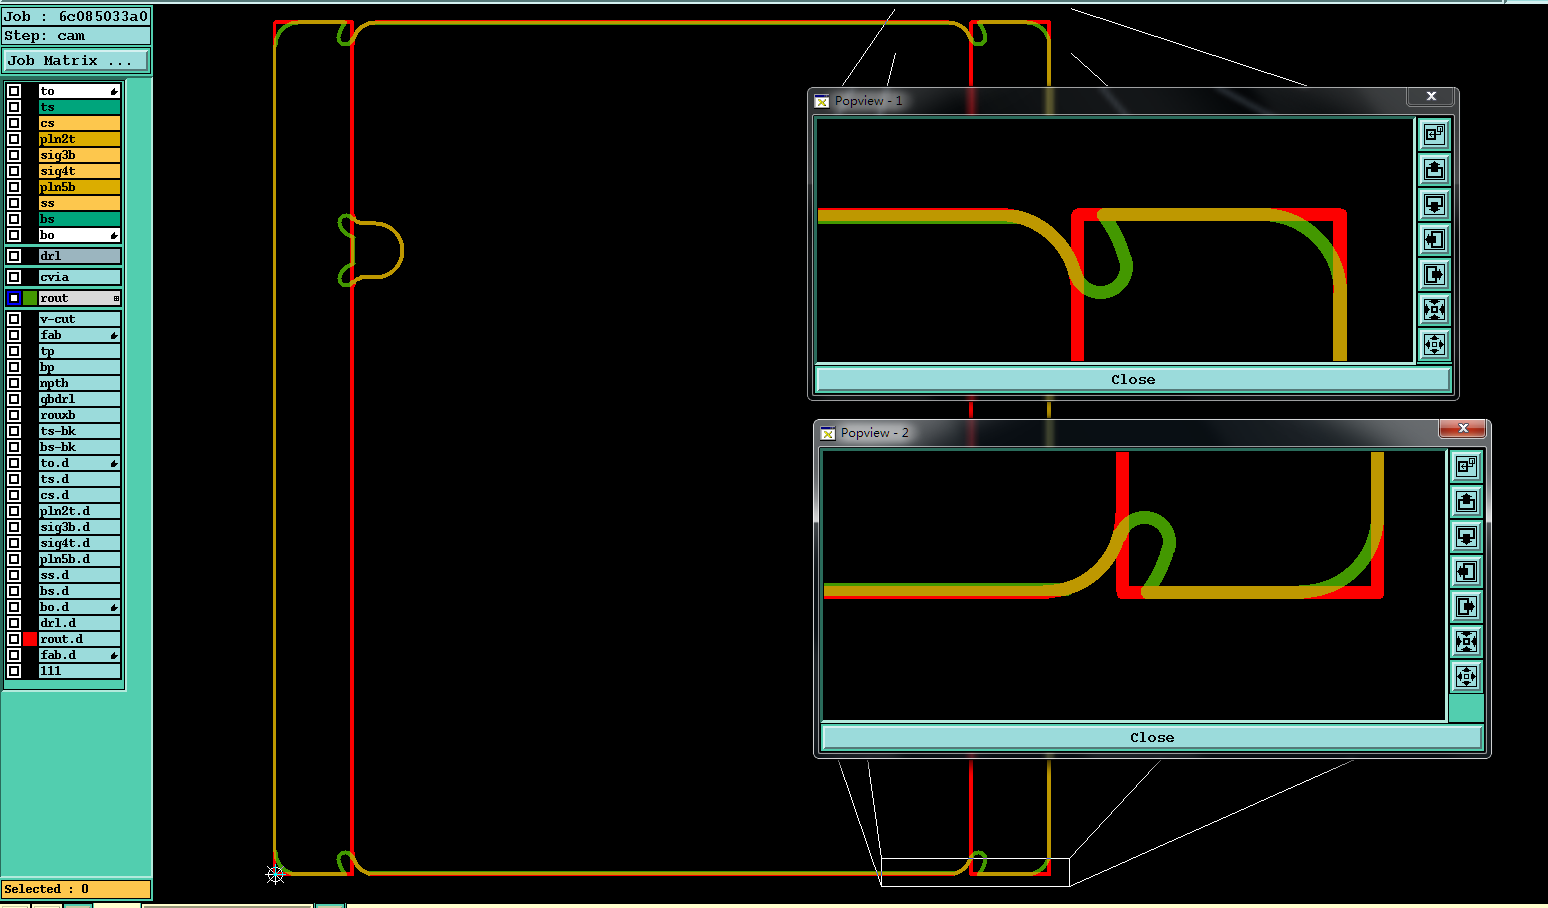Image resolution: width=1548 pixels, height=908 pixels.
Task: Click the Popview - 1 title bar icon
Action: [822, 101]
